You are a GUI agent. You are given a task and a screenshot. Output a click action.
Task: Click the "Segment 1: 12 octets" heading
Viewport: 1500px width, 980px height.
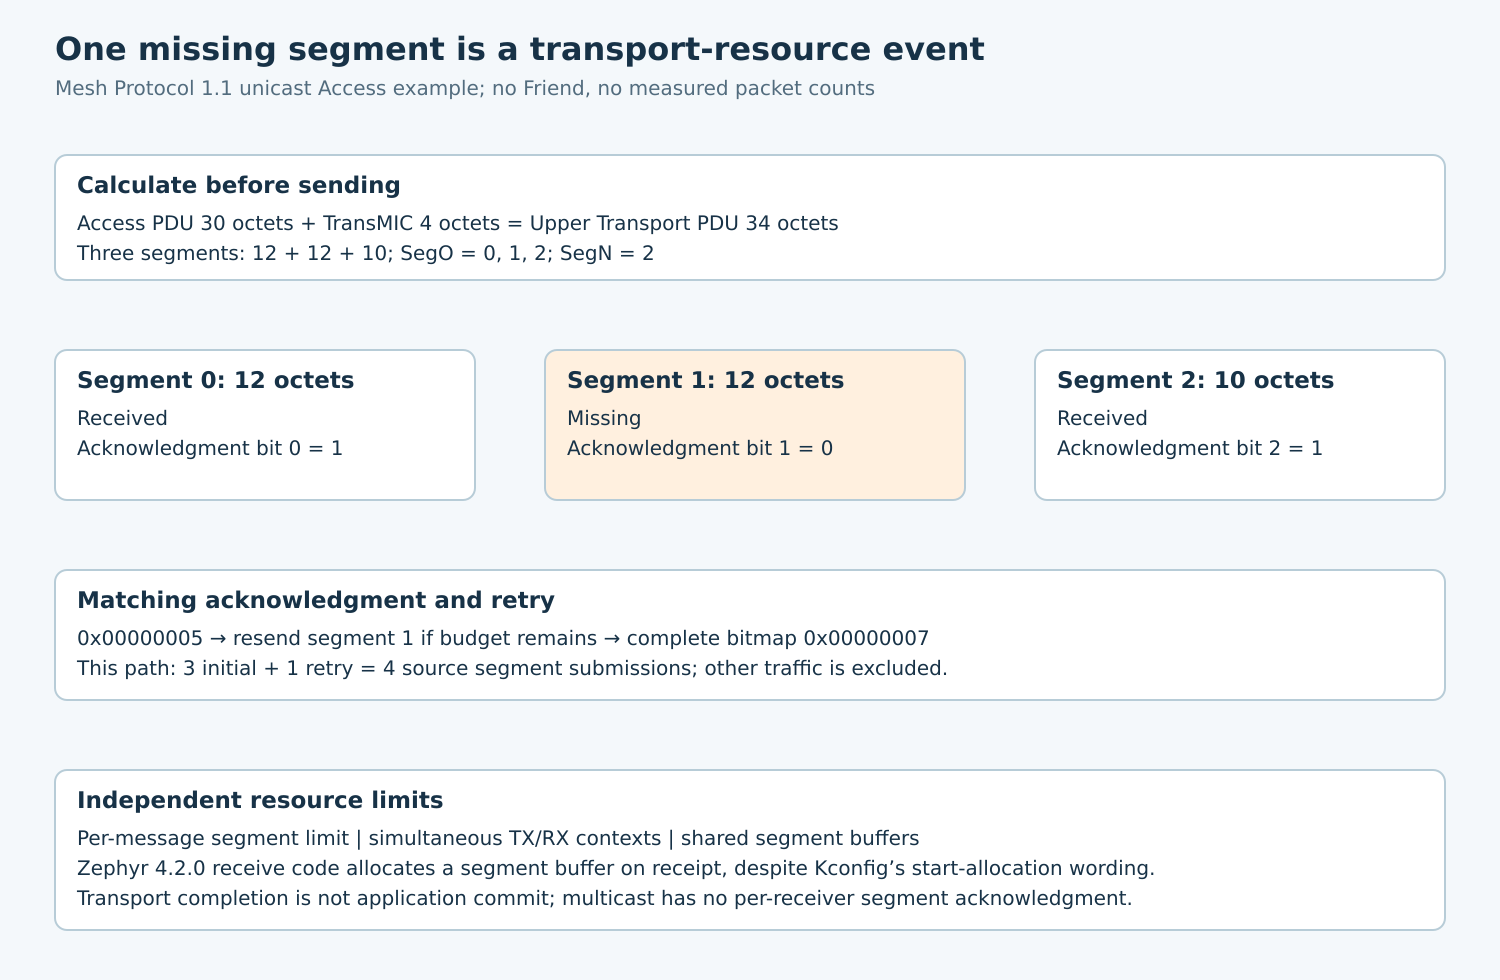click(706, 380)
